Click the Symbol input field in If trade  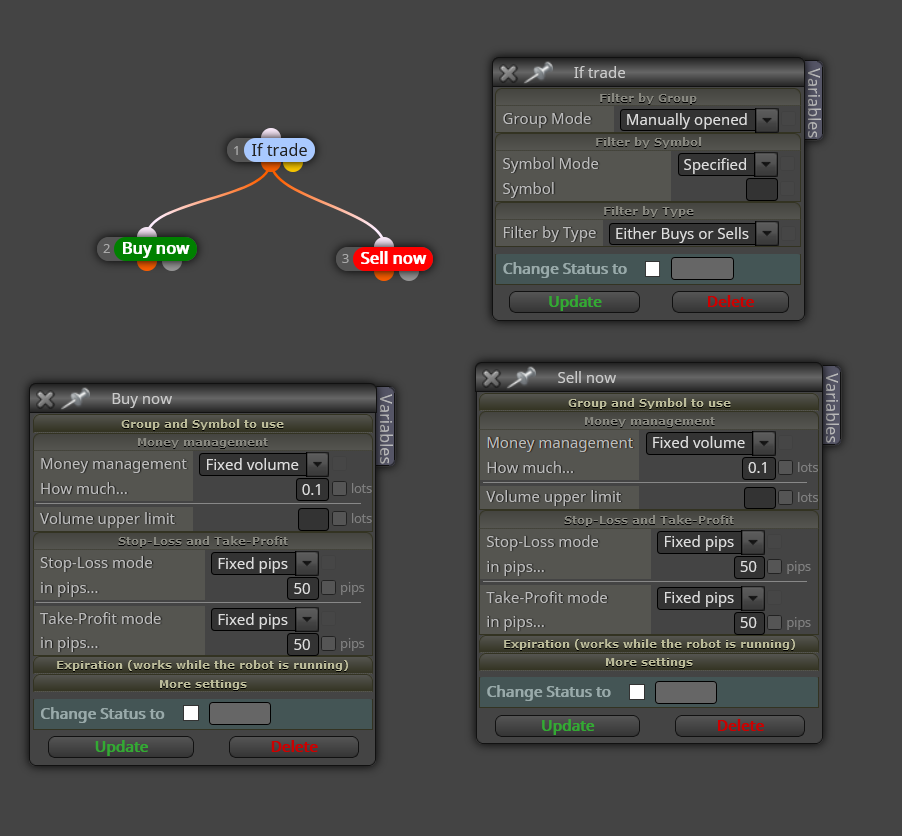pos(762,189)
